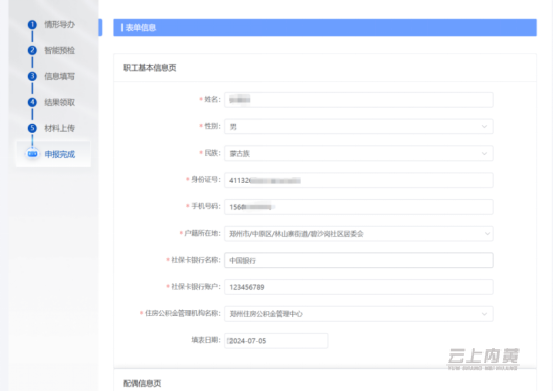554x392 pixels.
Task: Click step 4 circle icon 结果领取
Action: click(32, 103)
